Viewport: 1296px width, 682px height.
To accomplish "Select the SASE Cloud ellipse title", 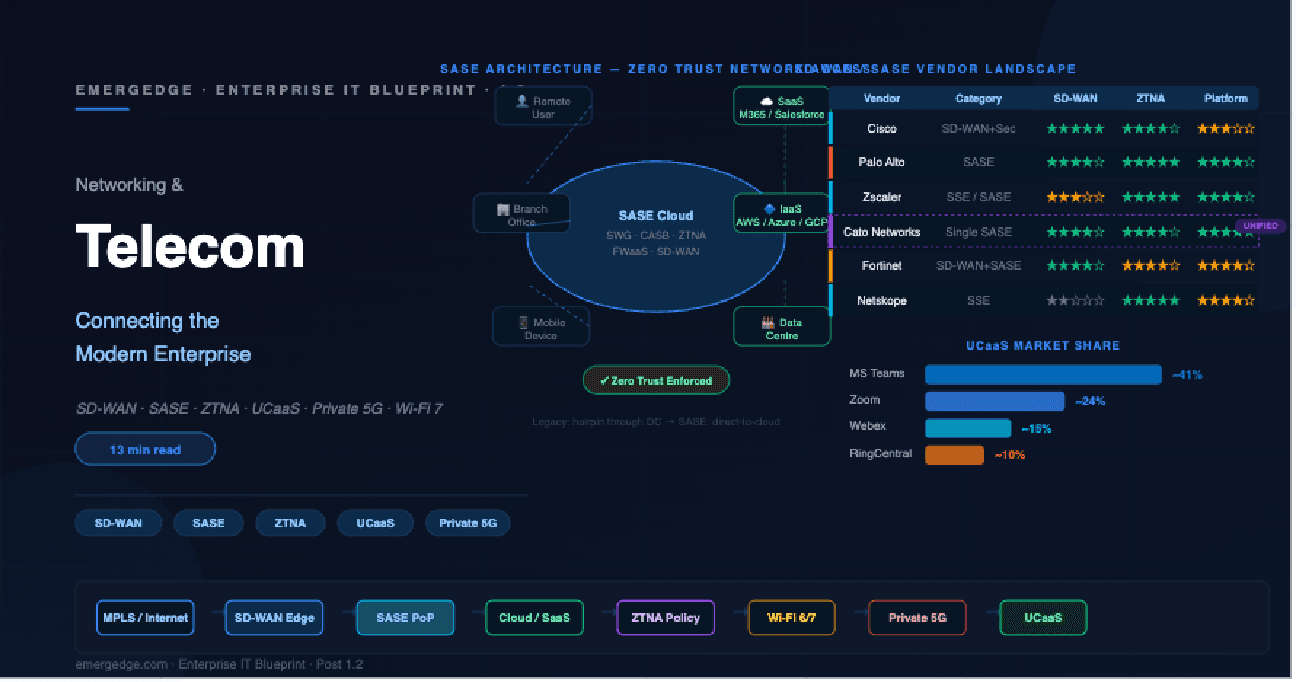I will tap(656, 216).
